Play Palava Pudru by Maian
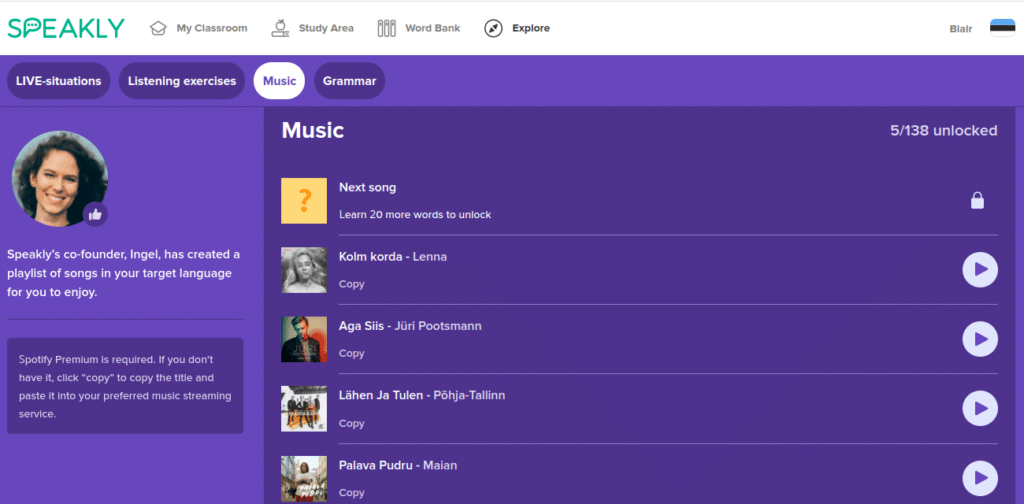This screenshot has height=504, width=1024. coord(979,477)
